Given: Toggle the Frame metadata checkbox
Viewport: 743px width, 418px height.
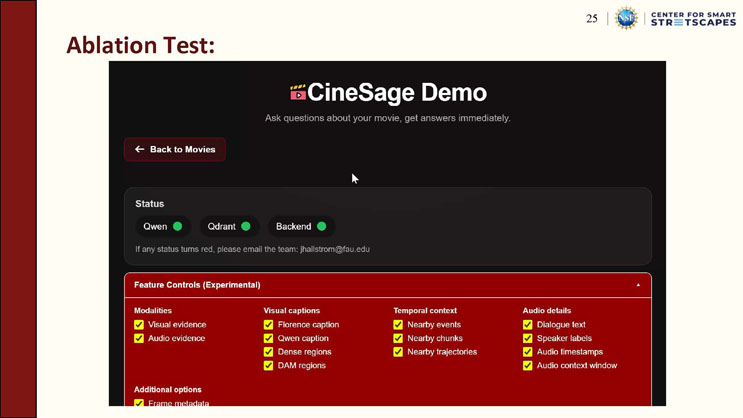Looking at the screenshot, I should (x=139, y=403).
